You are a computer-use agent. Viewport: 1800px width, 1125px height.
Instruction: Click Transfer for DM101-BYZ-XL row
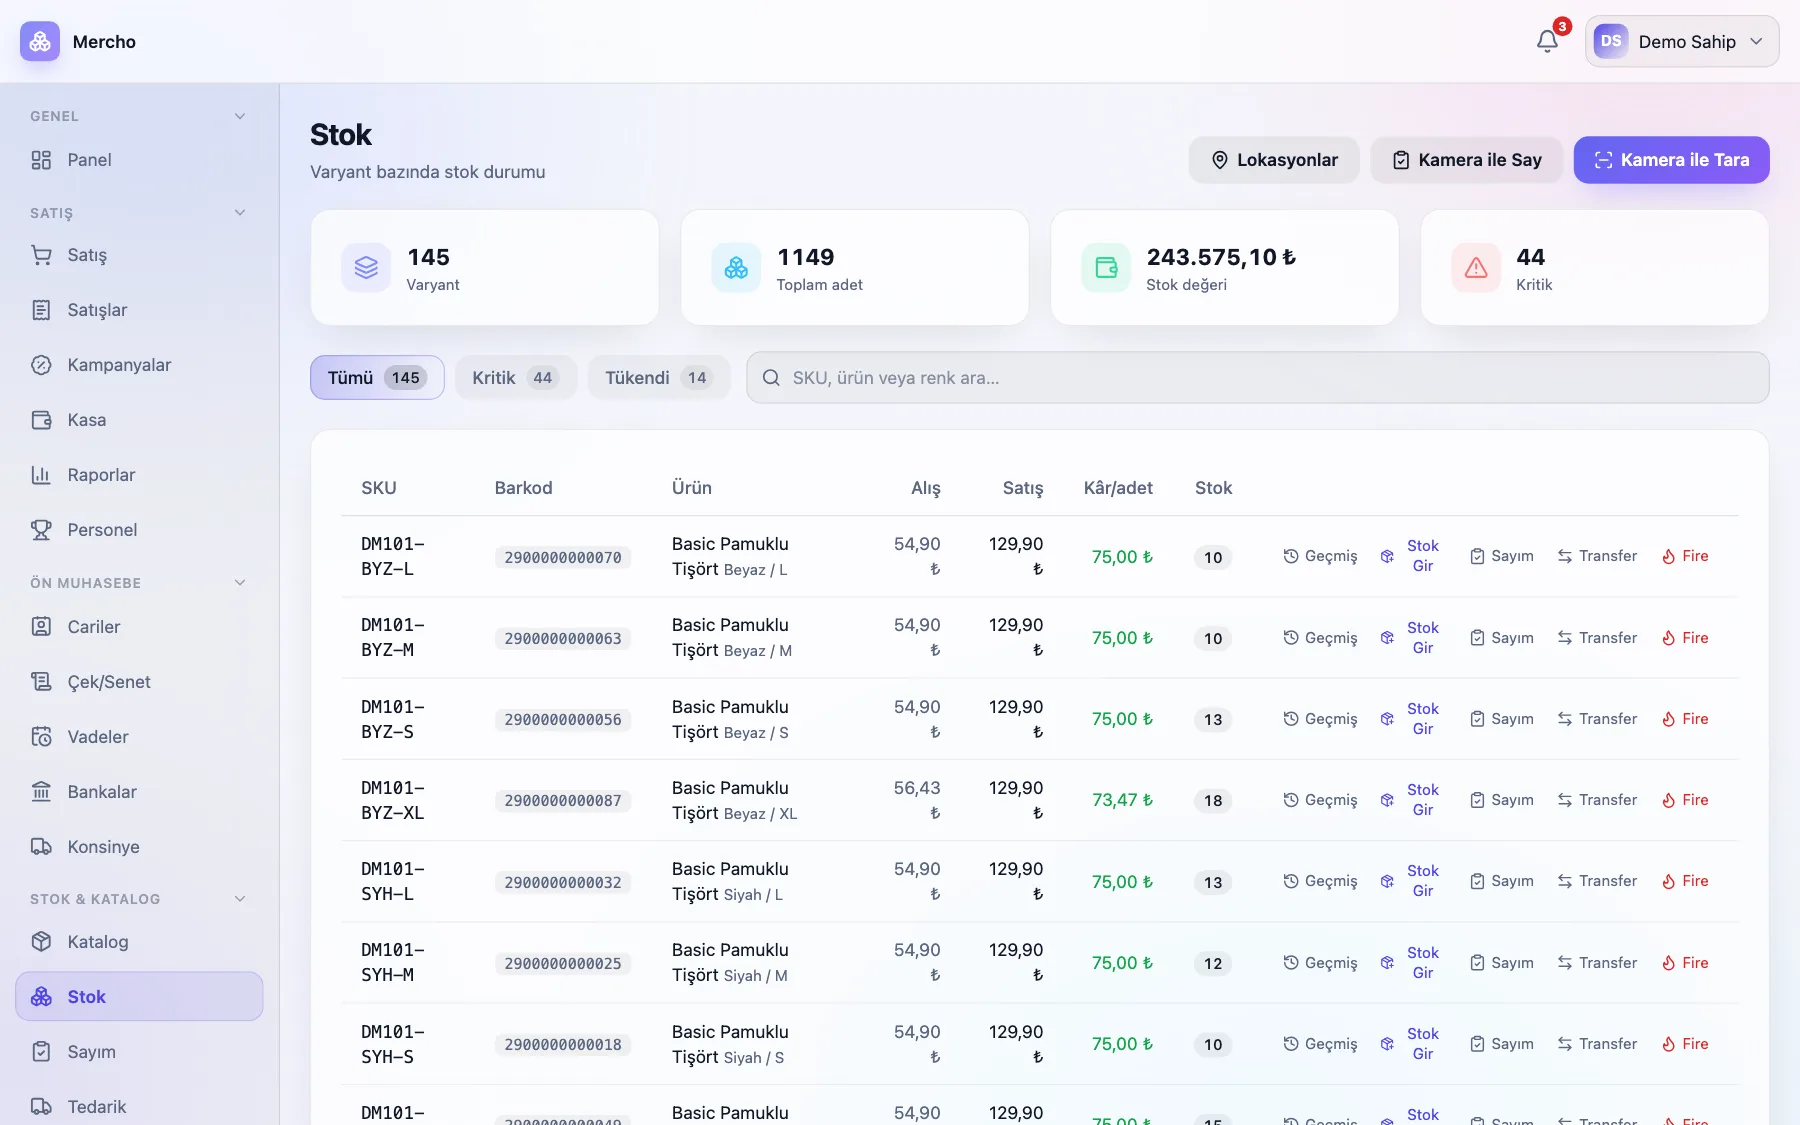(x=1597, y=800)
